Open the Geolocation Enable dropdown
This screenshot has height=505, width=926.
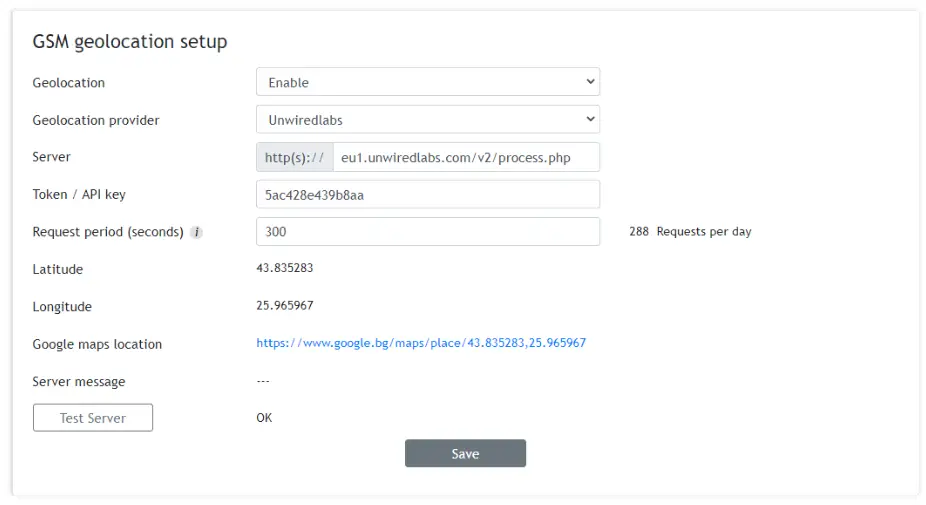tap(427, 82)
